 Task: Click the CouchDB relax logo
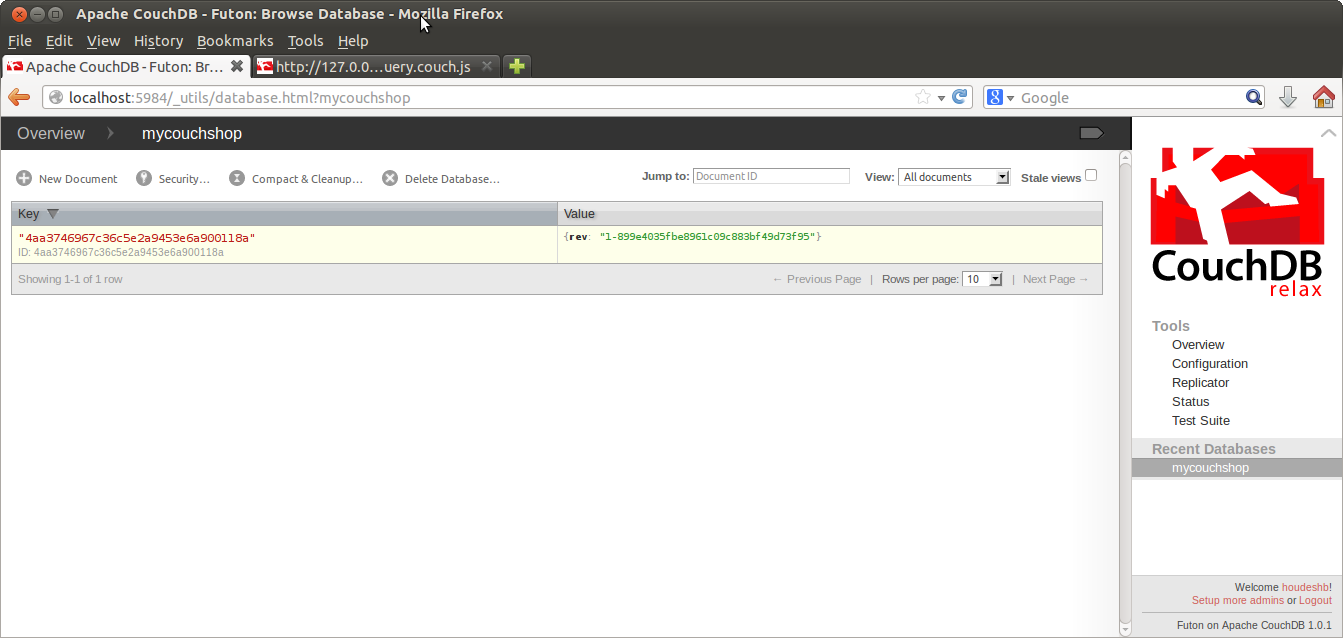coord(1237,222)
